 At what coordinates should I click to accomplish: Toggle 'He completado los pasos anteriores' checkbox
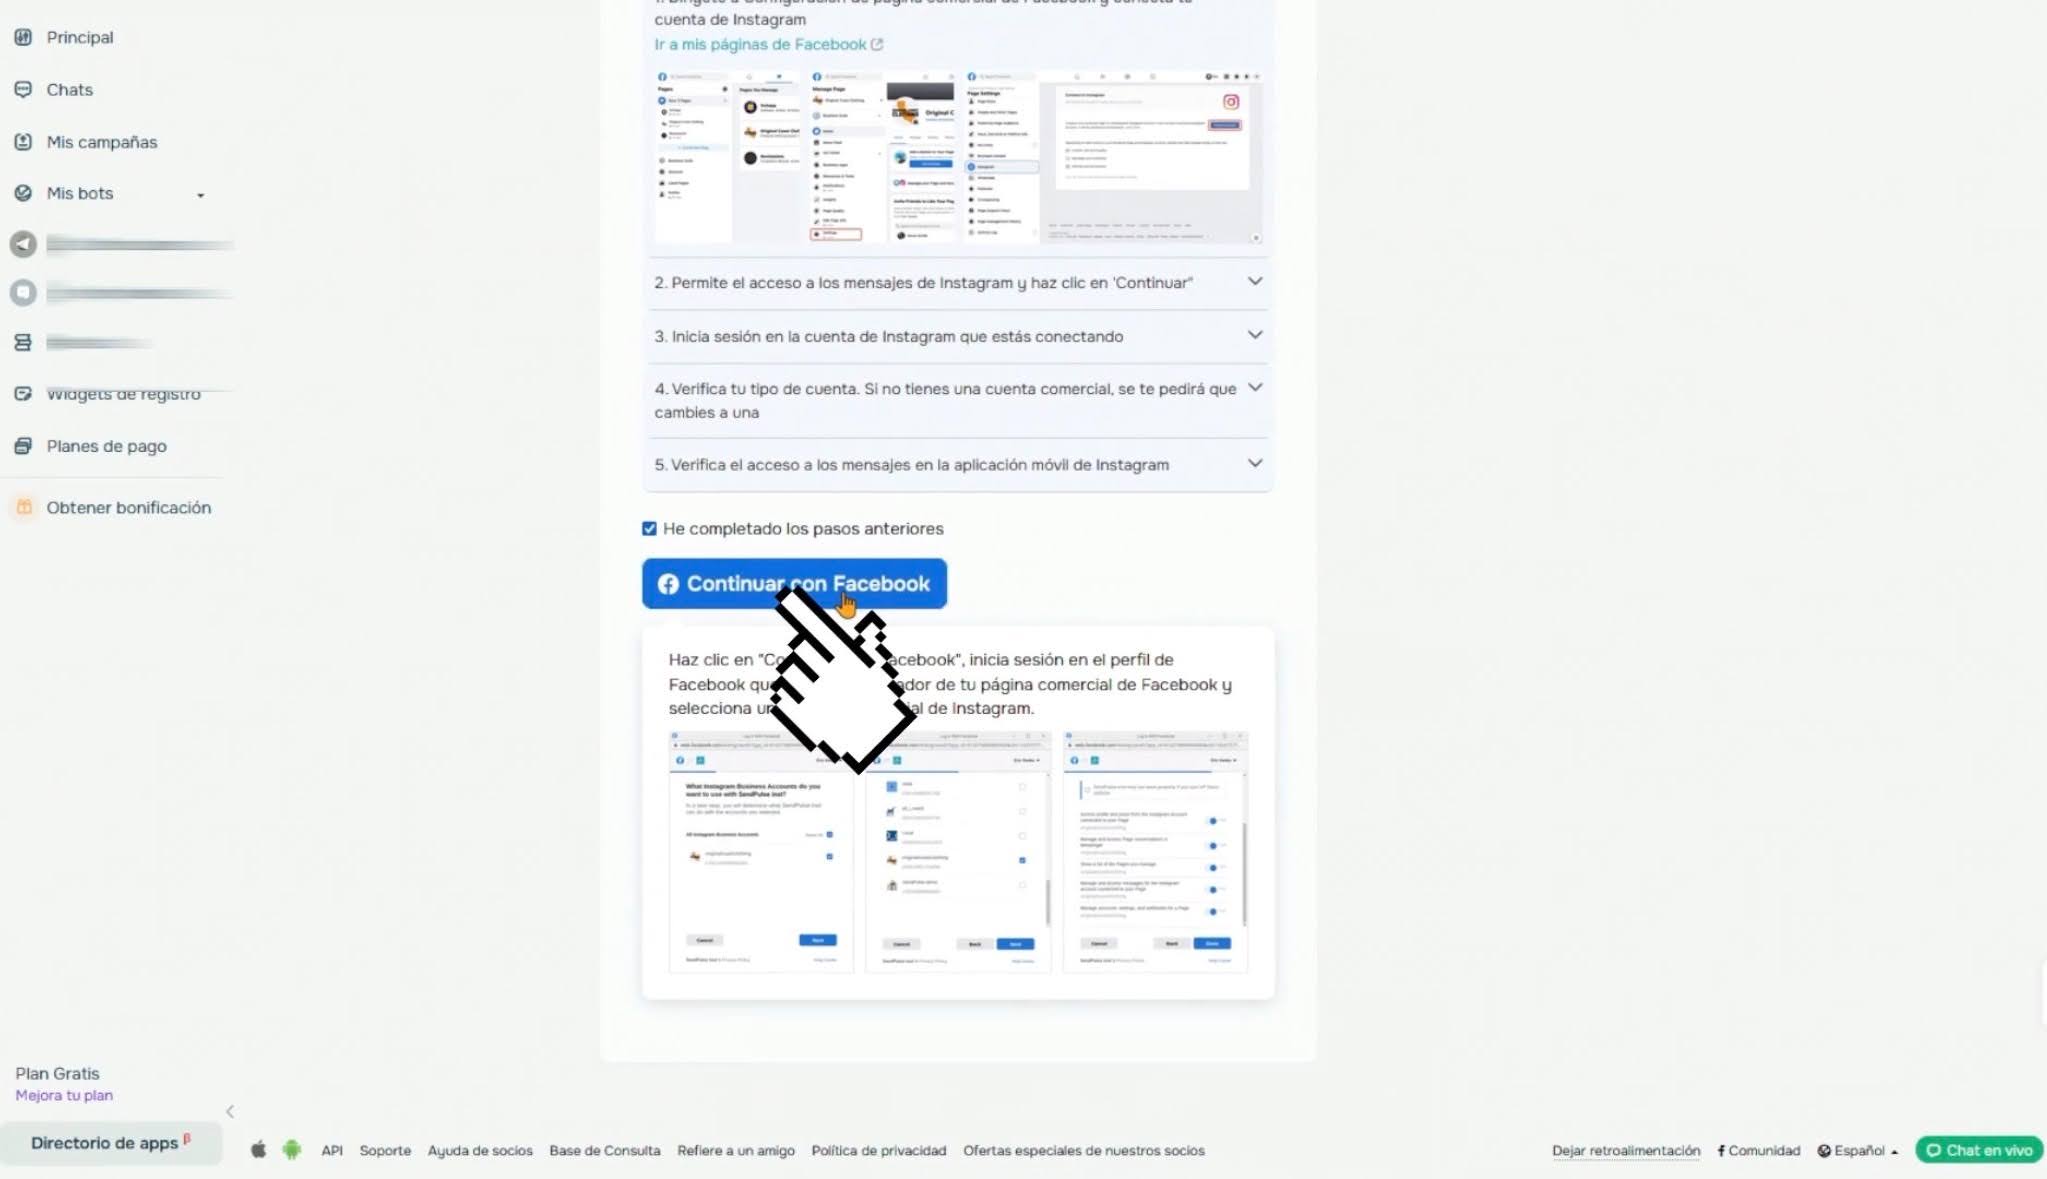click(x=649, y=528)
